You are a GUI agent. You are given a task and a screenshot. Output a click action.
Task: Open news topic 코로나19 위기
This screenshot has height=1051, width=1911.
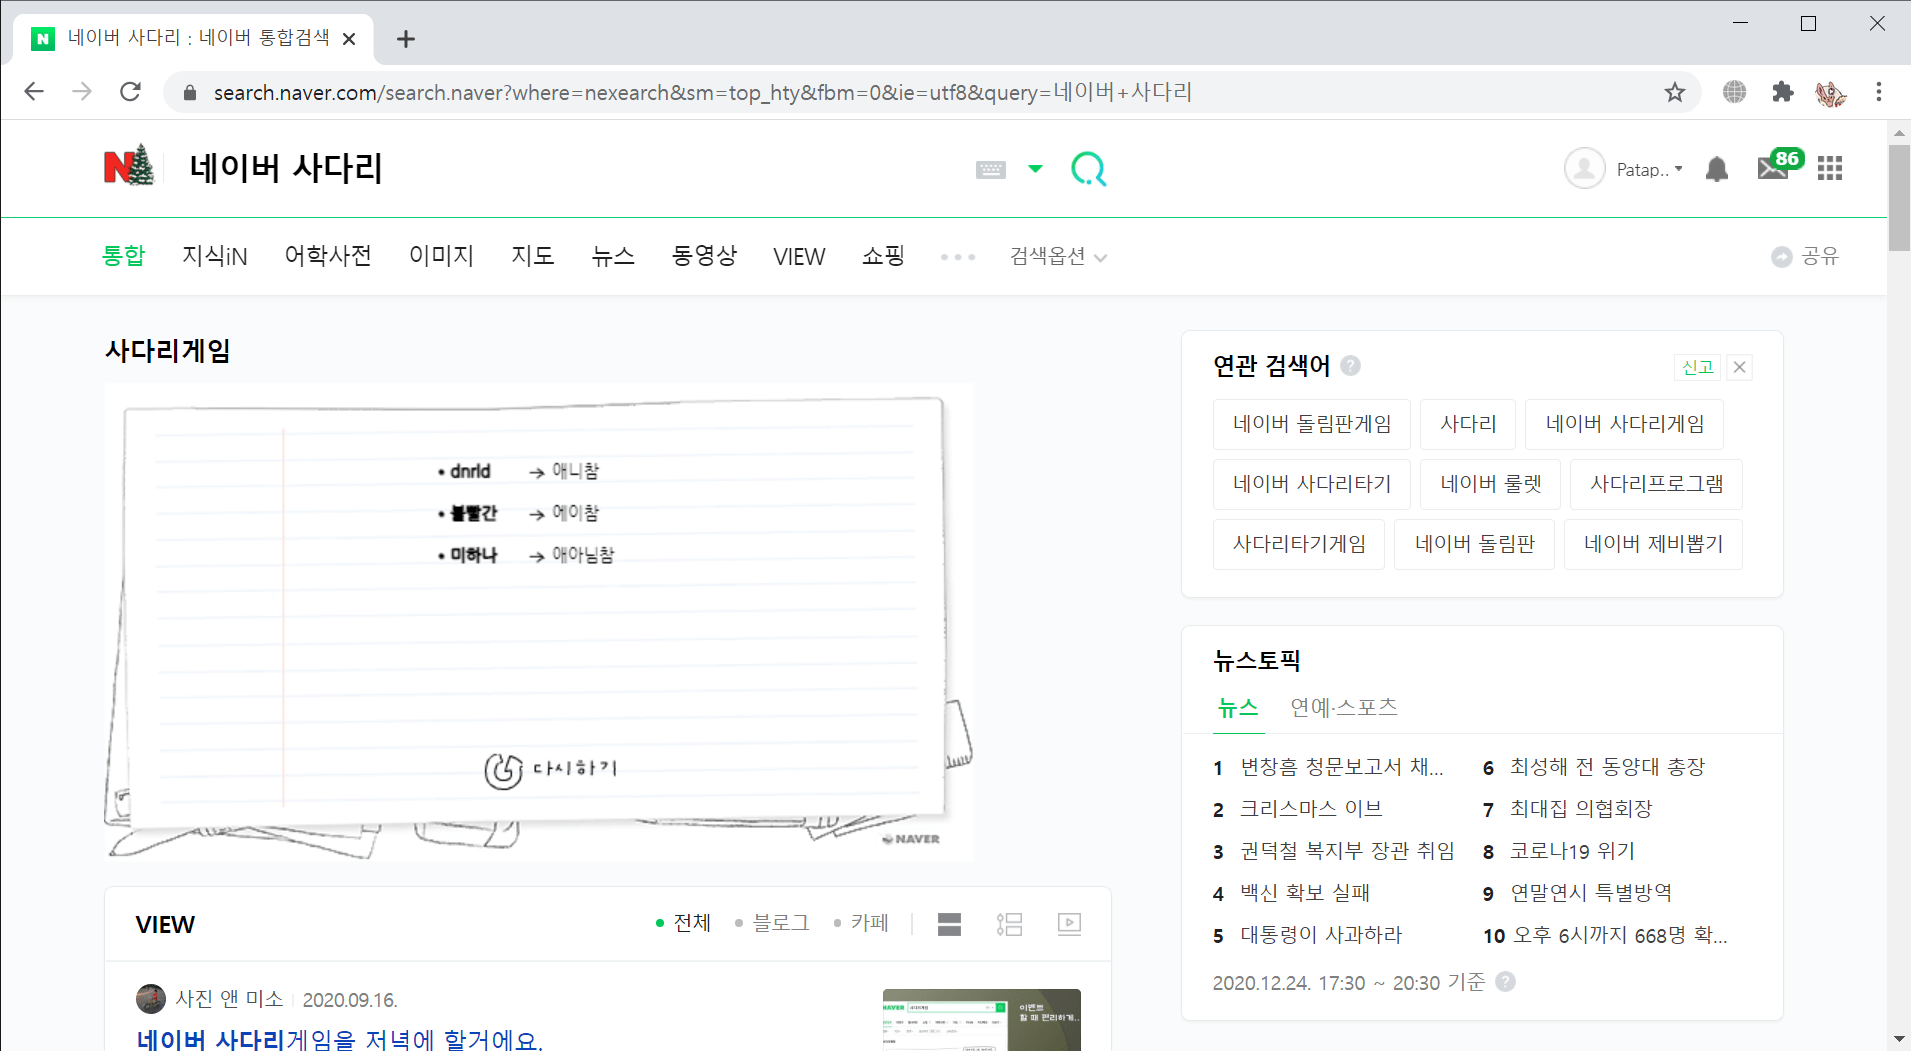point(1572,851)
